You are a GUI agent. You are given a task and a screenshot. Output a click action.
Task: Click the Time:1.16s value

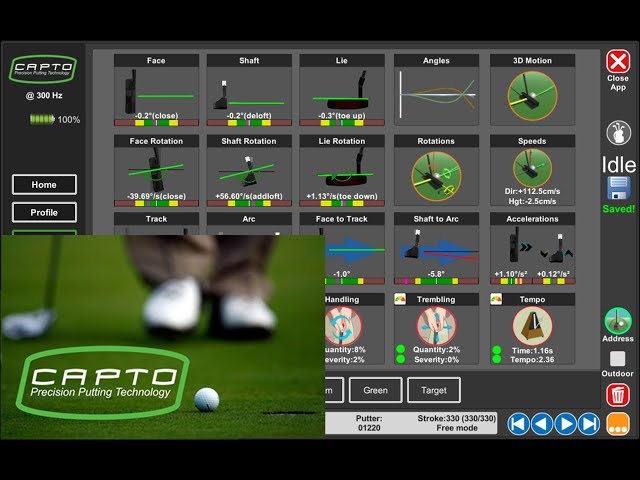[532, 351]
